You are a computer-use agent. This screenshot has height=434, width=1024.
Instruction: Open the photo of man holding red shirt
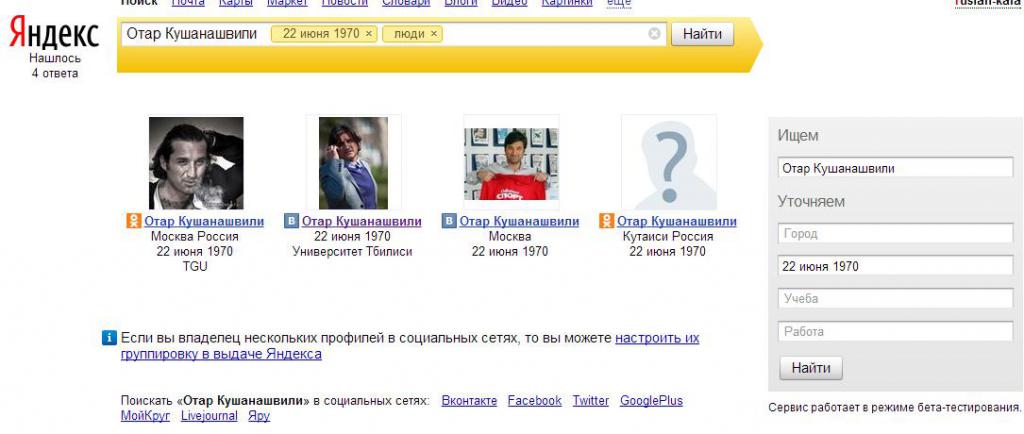coord(511,163)
